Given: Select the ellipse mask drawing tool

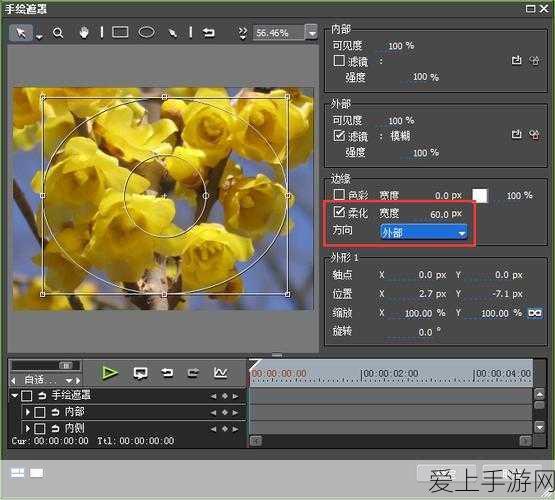Looking at the screenshot, I should (146, 32).
